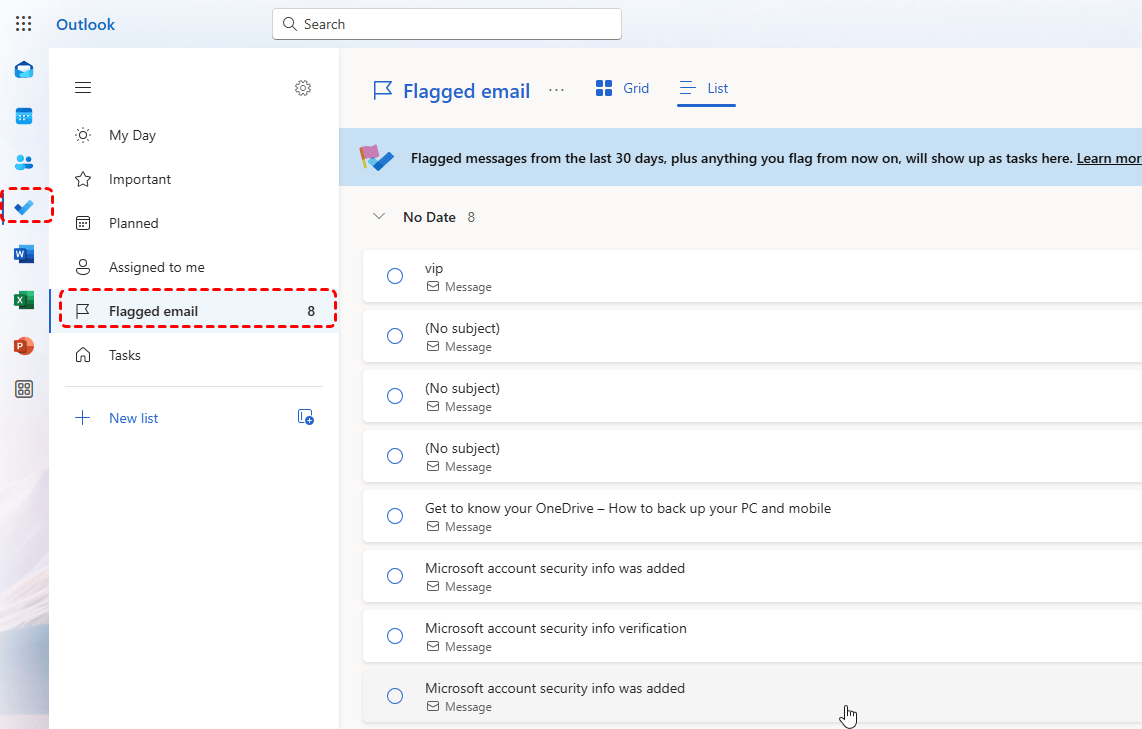Click the create group icon beside New list
1142x729 pixels.
pos(305,417)
